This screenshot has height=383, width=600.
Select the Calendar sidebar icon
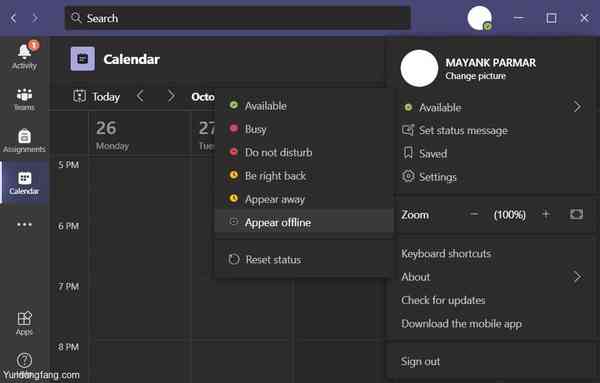24,178
